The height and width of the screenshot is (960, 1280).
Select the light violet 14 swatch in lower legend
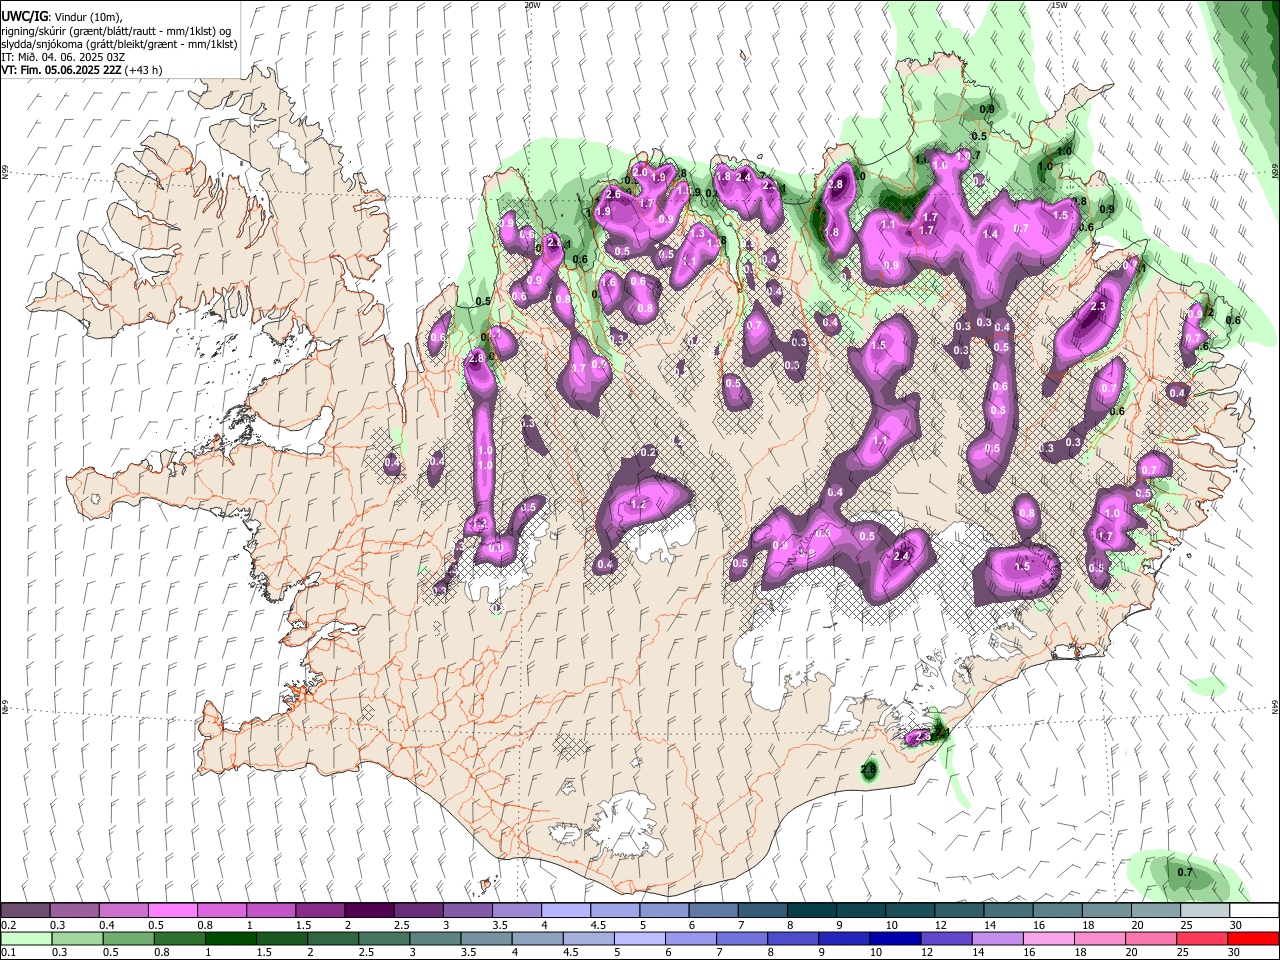pos(996,938)
